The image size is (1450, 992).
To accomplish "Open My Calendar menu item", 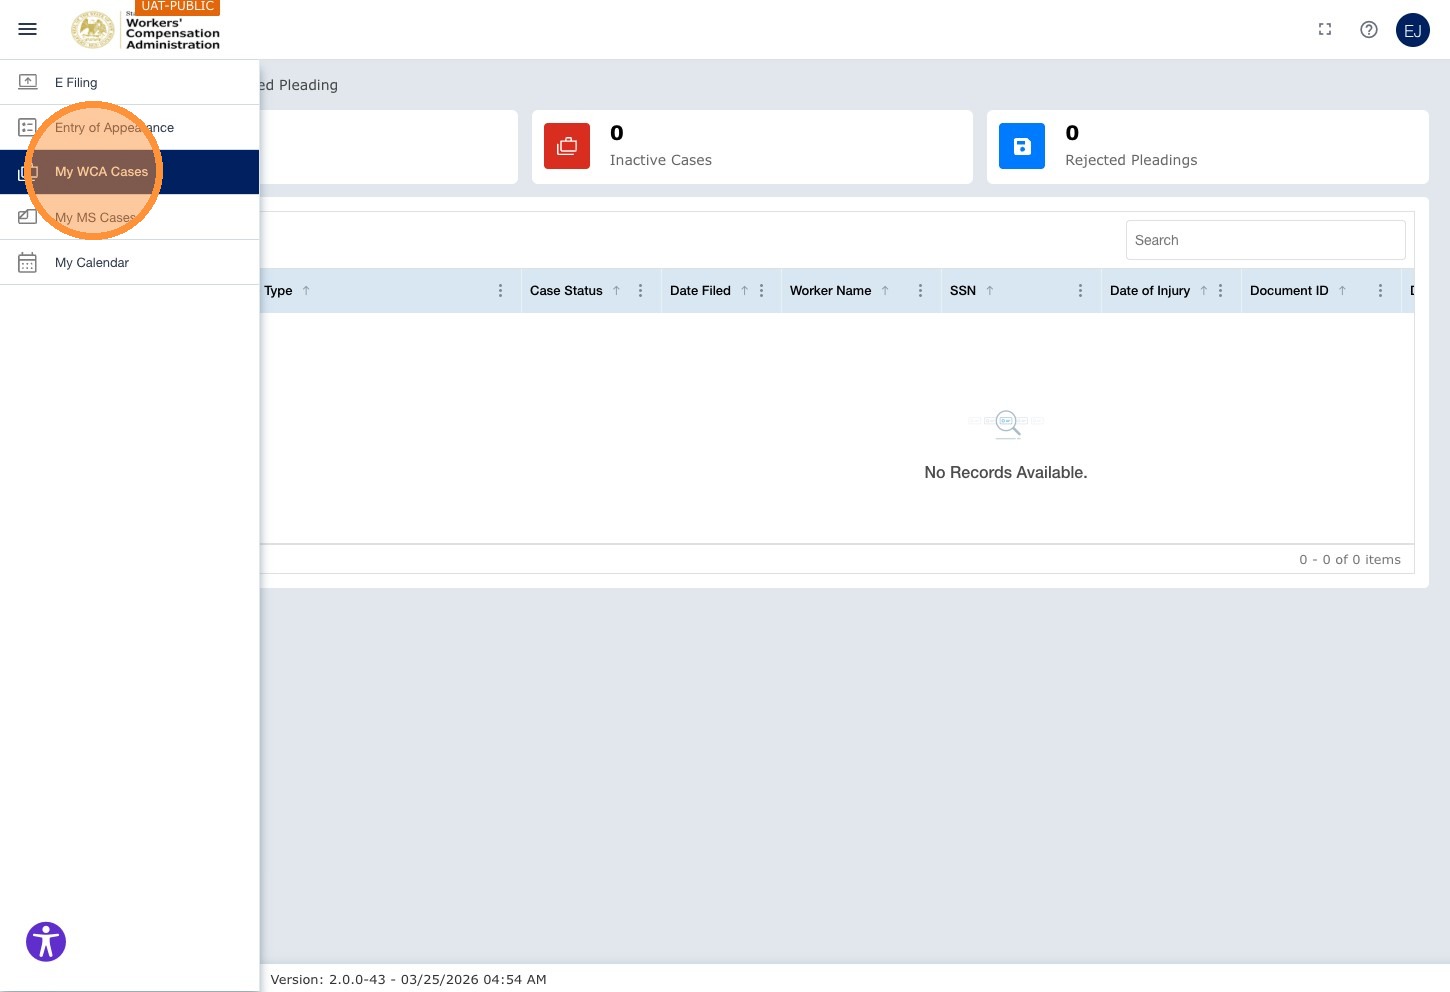I will click(129, 262).
